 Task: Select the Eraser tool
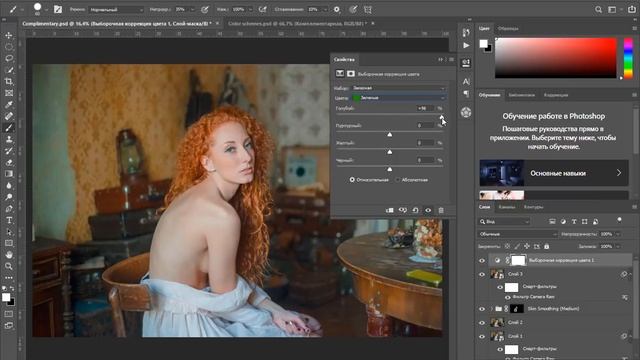[9, 162]
